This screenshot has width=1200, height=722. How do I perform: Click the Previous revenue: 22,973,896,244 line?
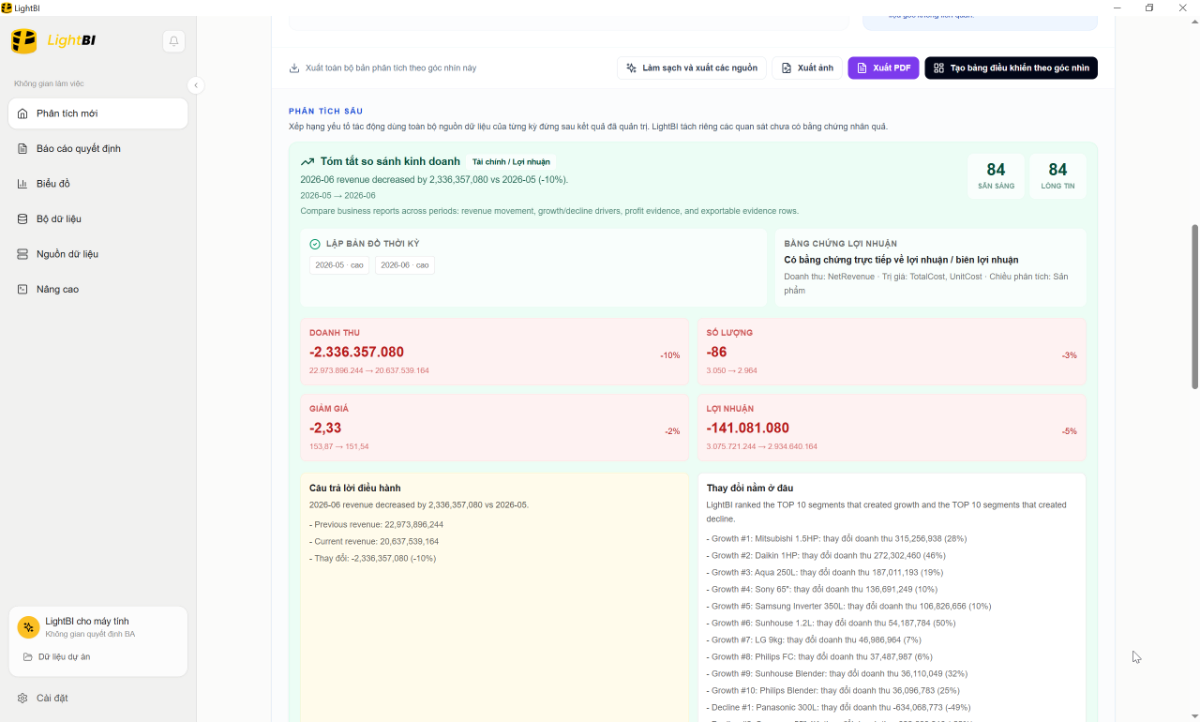(376, 524)
